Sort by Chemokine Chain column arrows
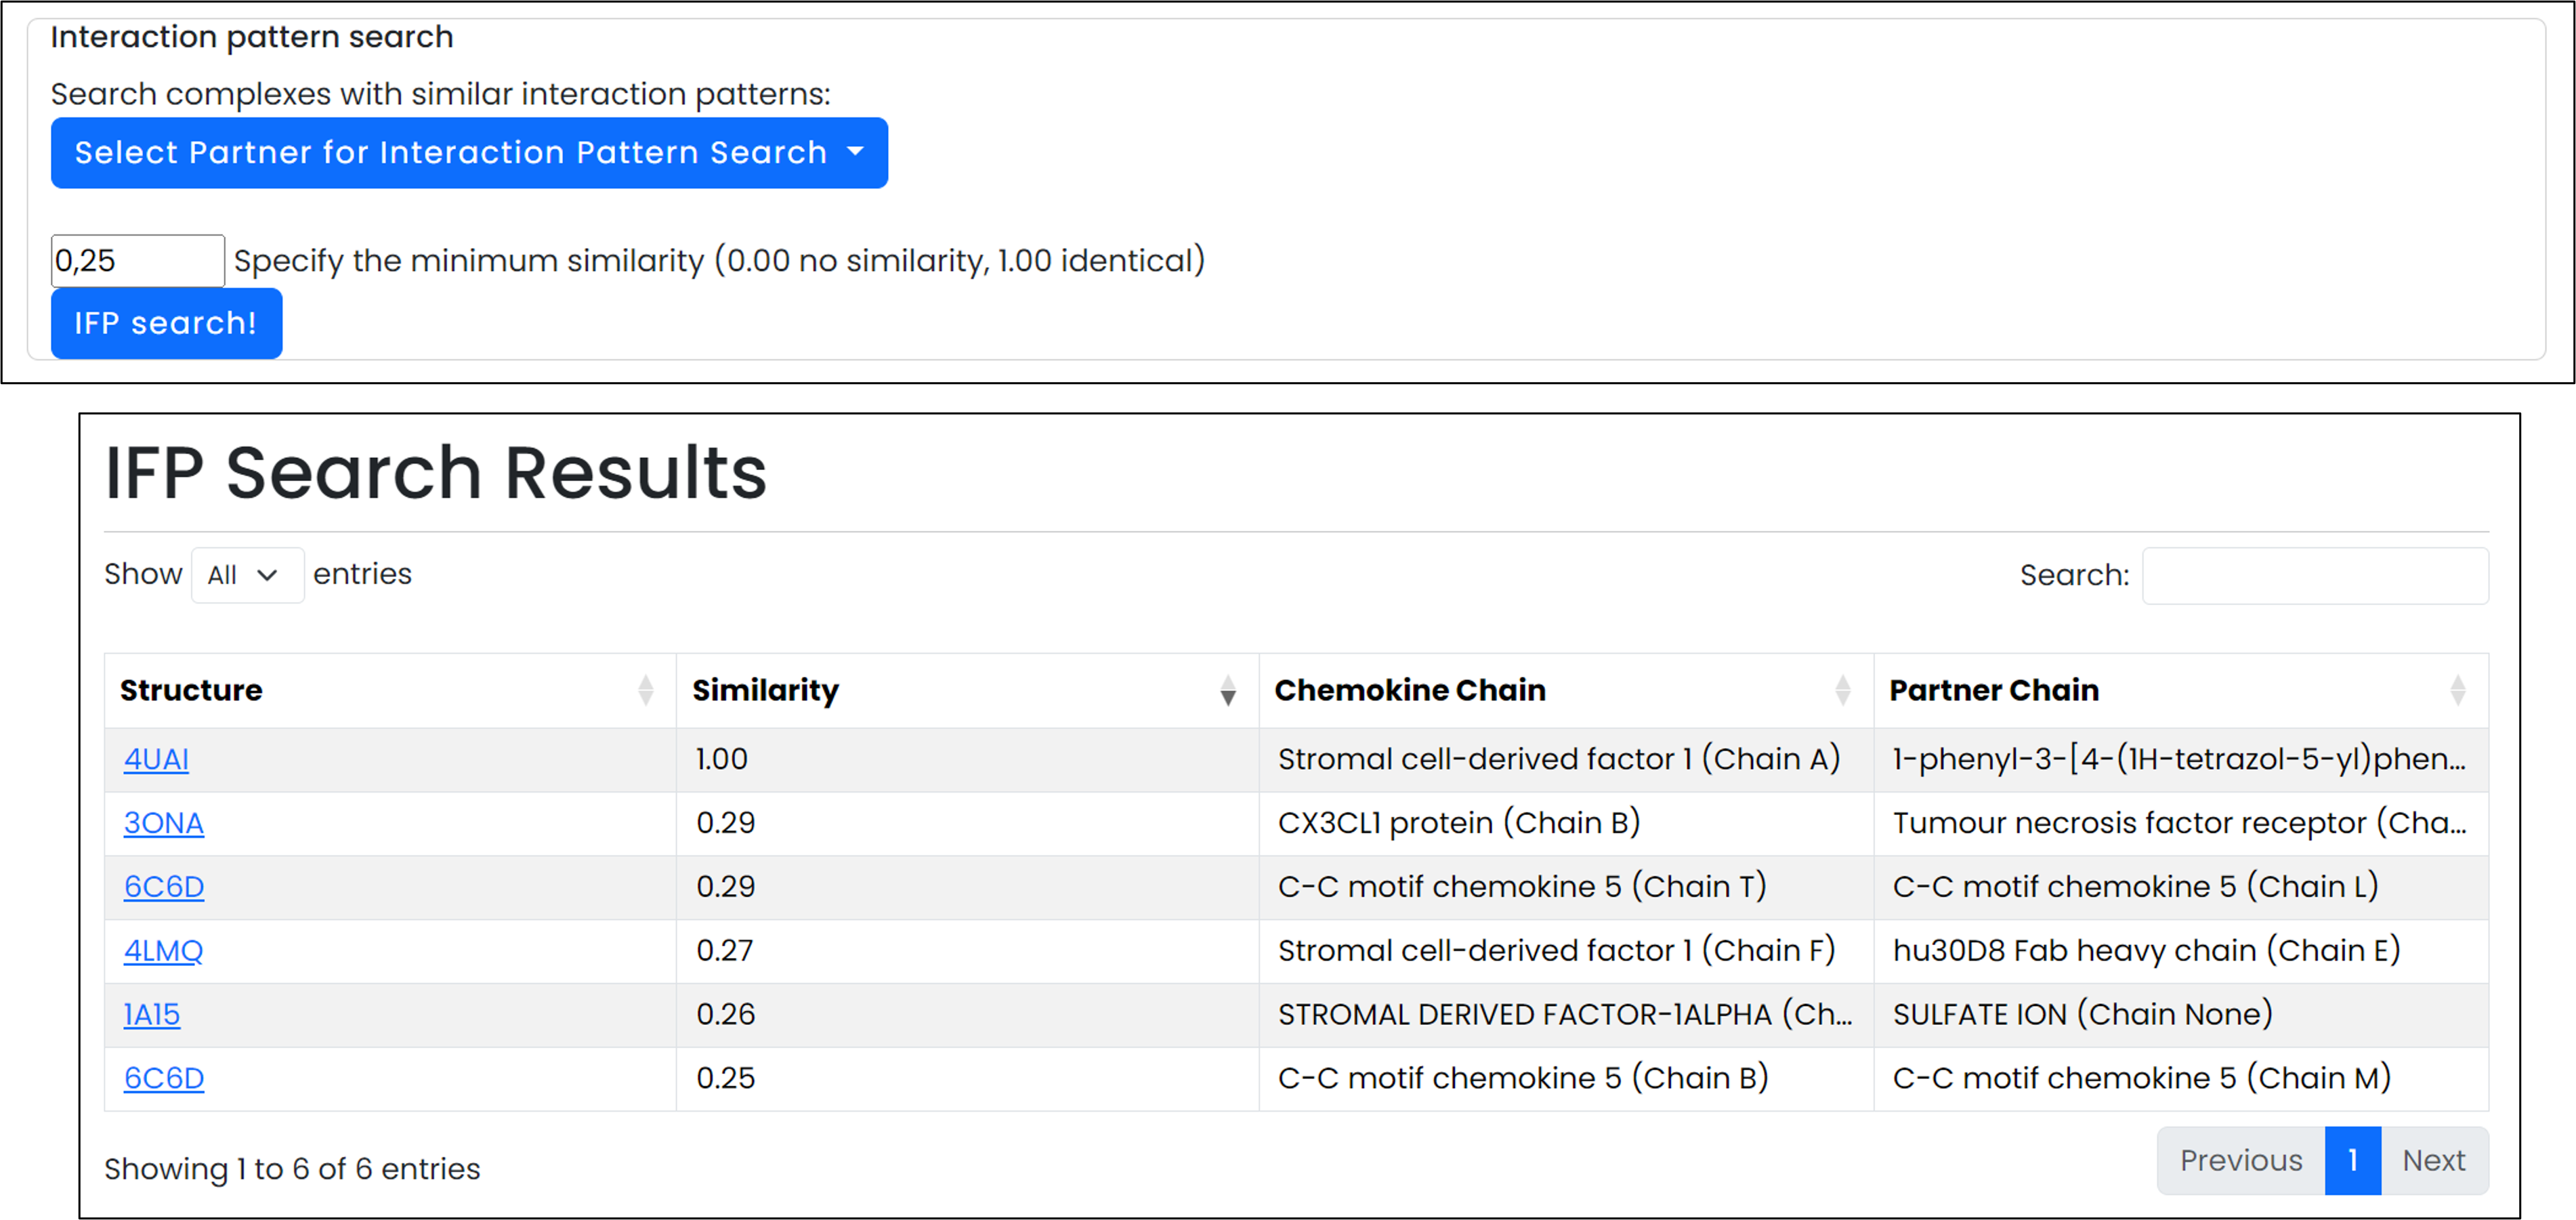The image size is (2576, 1220). pos(1842,690)
